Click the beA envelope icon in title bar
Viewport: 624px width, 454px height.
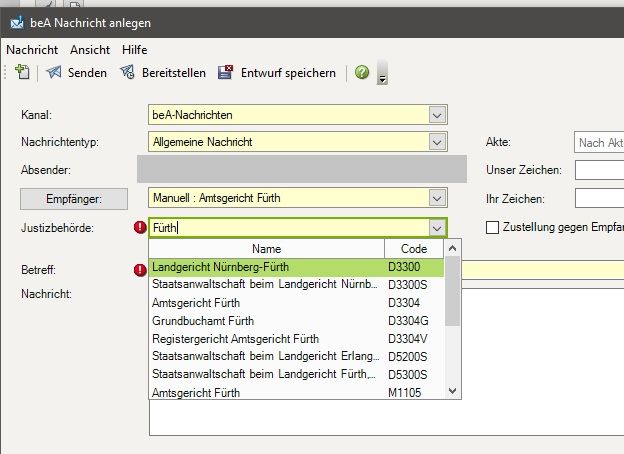click(x=17, y=22)
